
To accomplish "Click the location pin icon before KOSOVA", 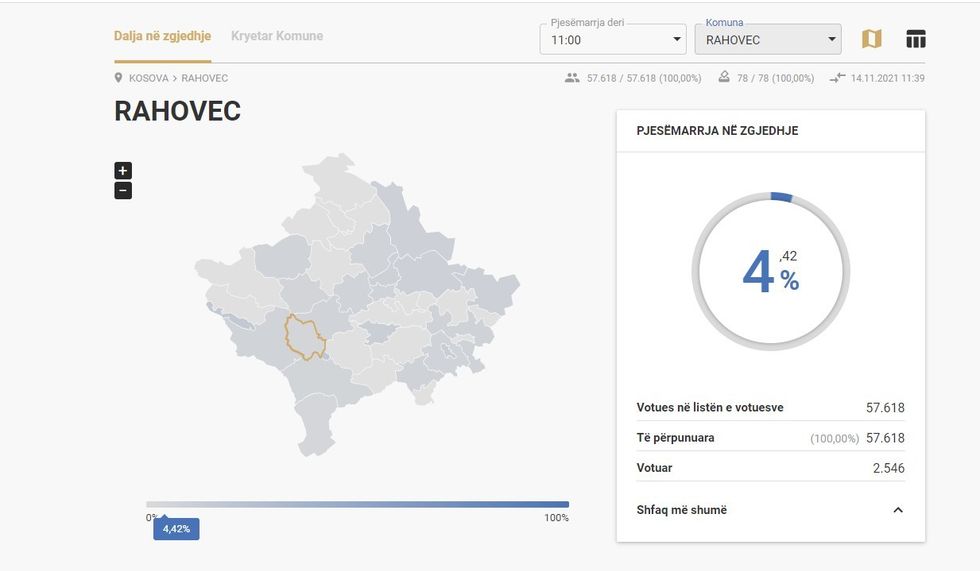I will point(119,78).
